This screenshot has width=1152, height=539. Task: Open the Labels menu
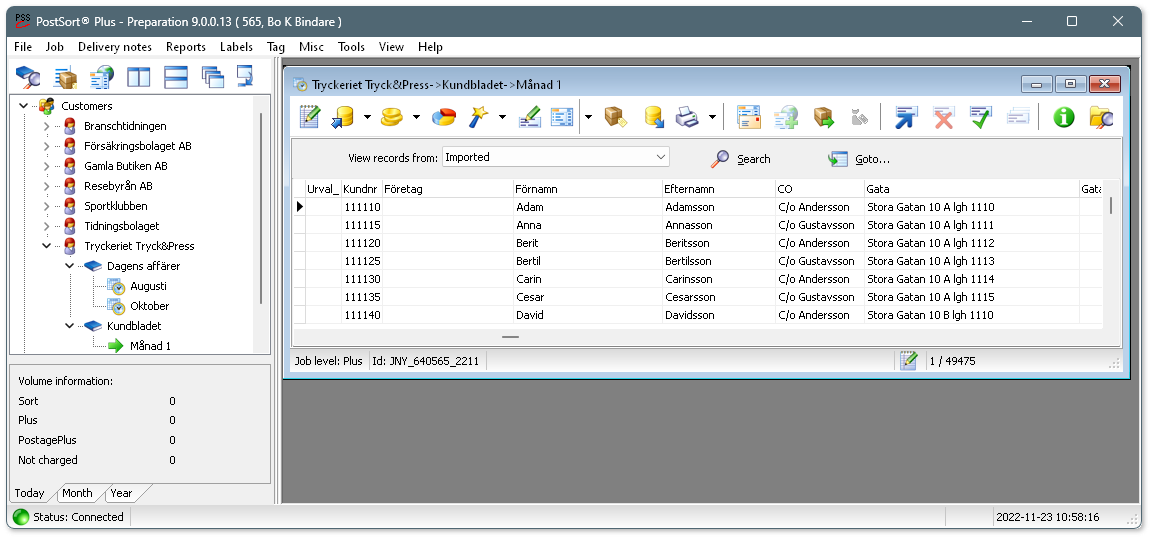tap(236, 46)
